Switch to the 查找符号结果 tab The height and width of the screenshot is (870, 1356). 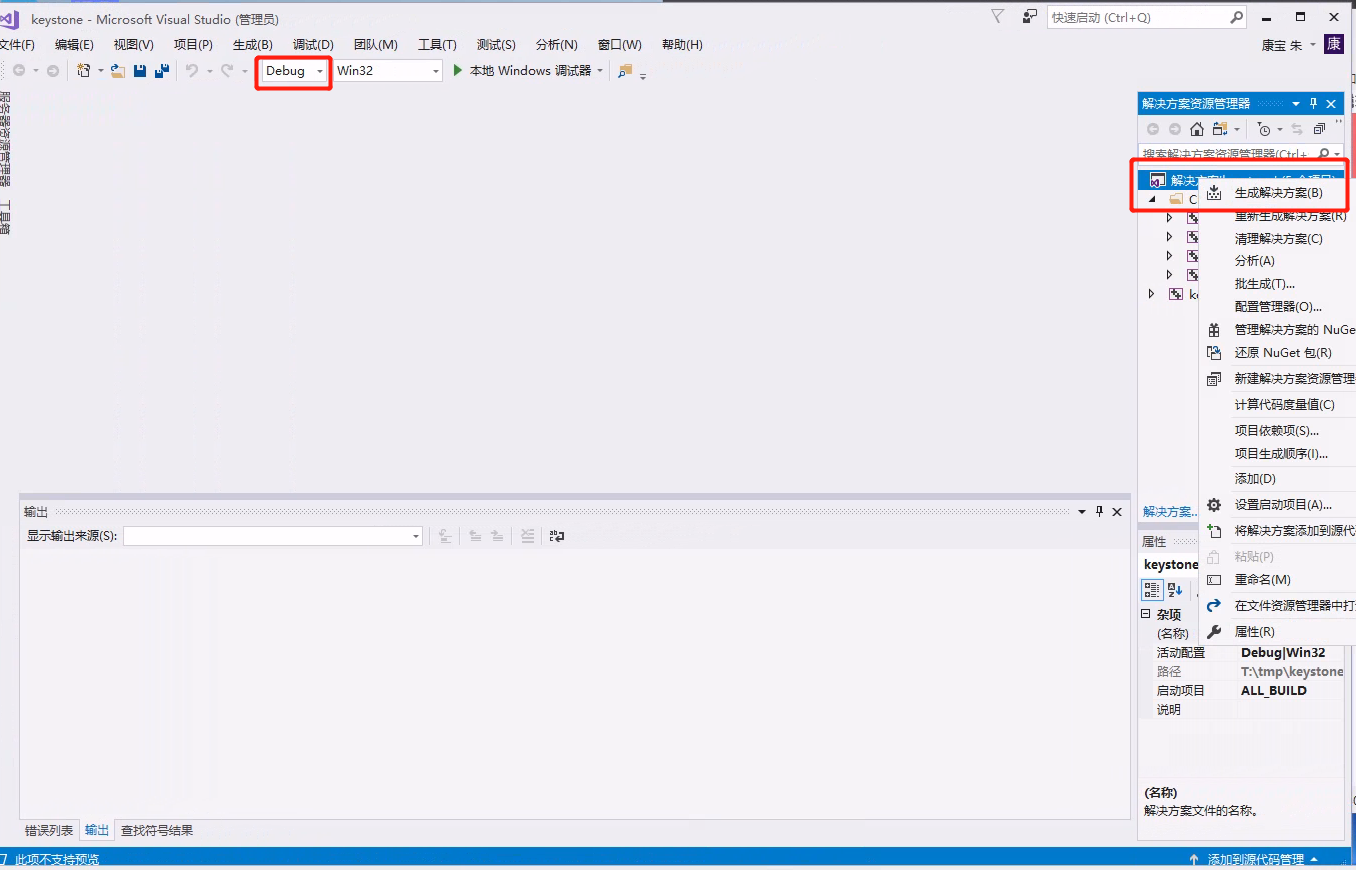(x=157, y=831)
